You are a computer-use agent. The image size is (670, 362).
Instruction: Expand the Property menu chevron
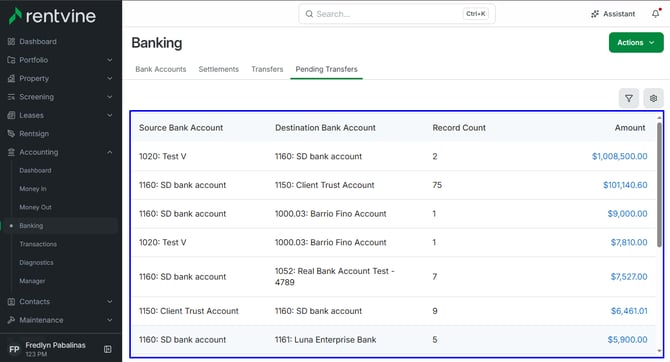(x=110, y=78)
